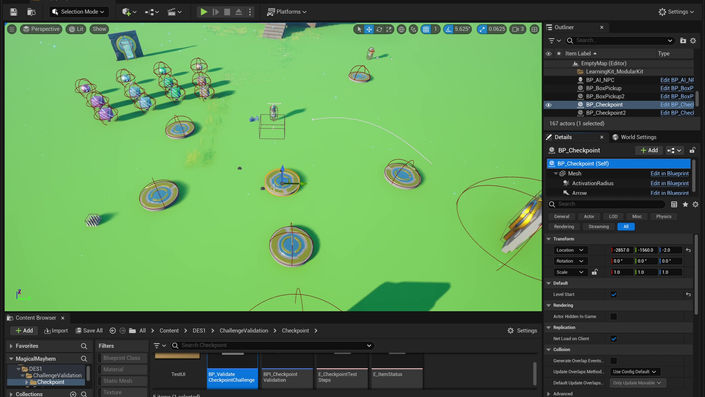Click the favorites star icon in Details

coord(685,204)
